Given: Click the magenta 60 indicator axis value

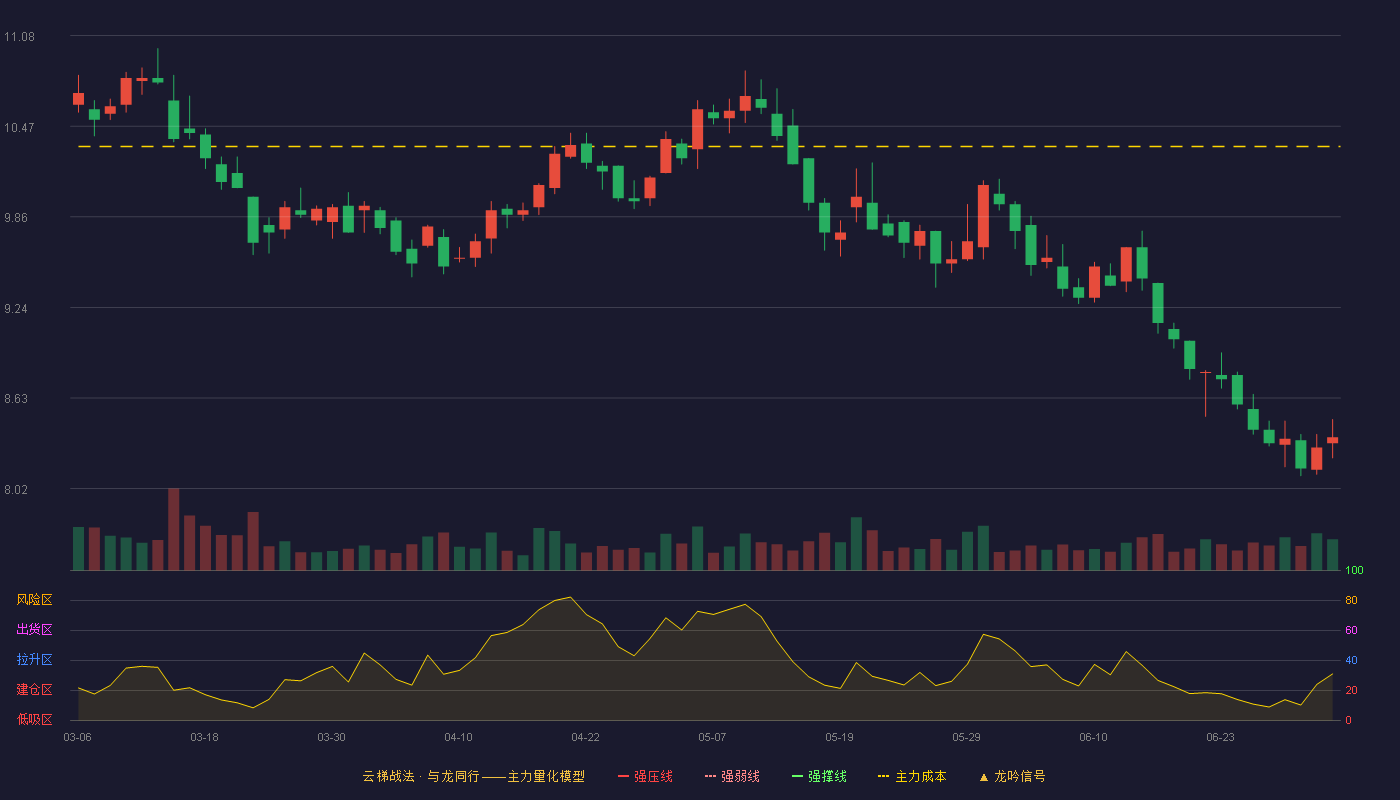Looking at the screenshot, I should tap(1351, 631).
